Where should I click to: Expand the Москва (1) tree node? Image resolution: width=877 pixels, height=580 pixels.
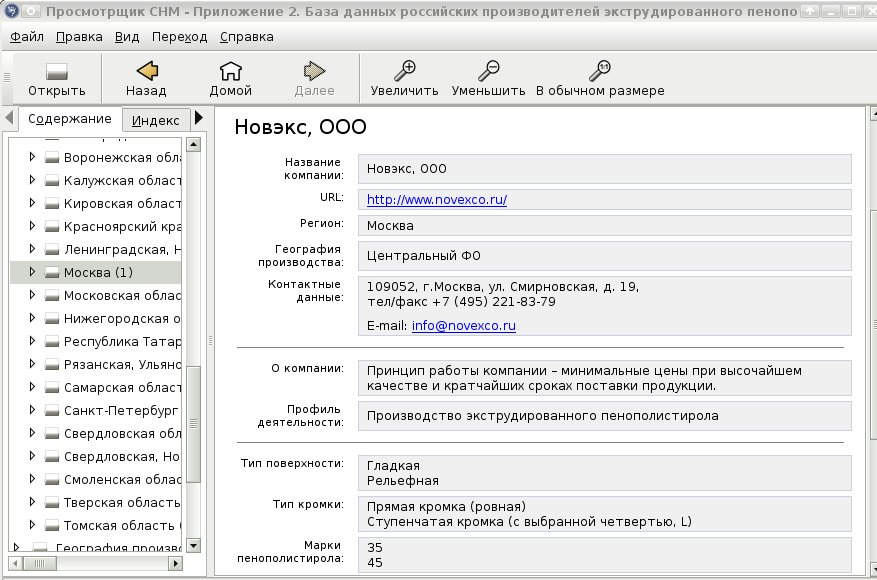(x=32, y=272)
